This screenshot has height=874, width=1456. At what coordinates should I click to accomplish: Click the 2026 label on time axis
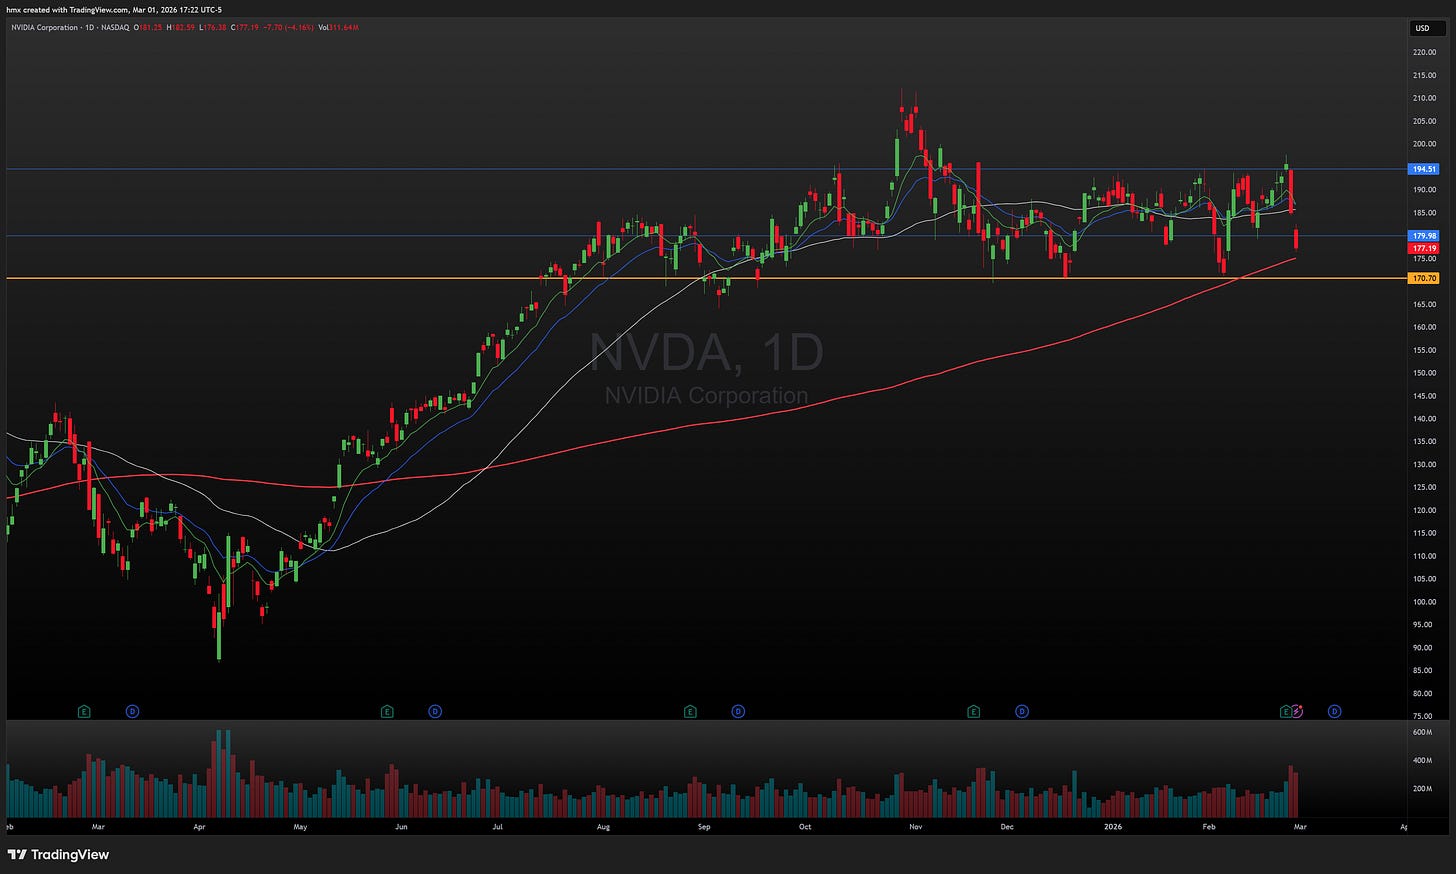[x=1112, y=827]
